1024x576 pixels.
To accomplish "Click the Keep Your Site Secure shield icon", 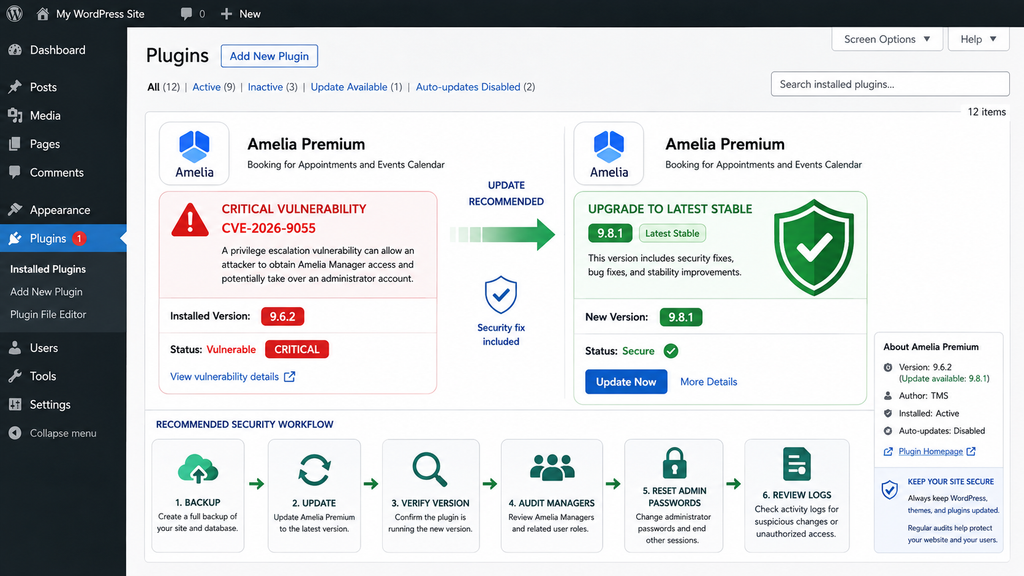I will 889,490.
